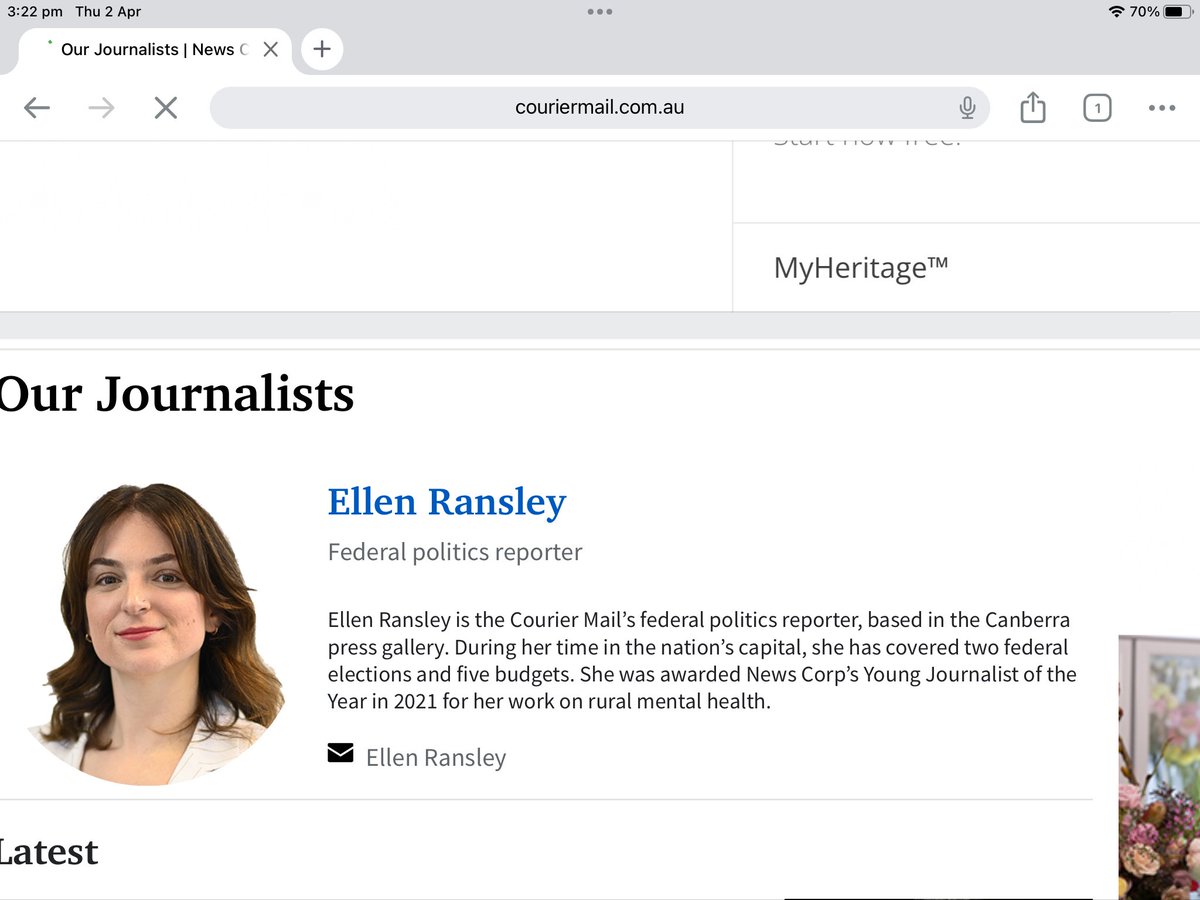Viewport: 1200px width, 900px height.
Task: Open the flower bouquet ad image
Action: tap(1159, 768)
